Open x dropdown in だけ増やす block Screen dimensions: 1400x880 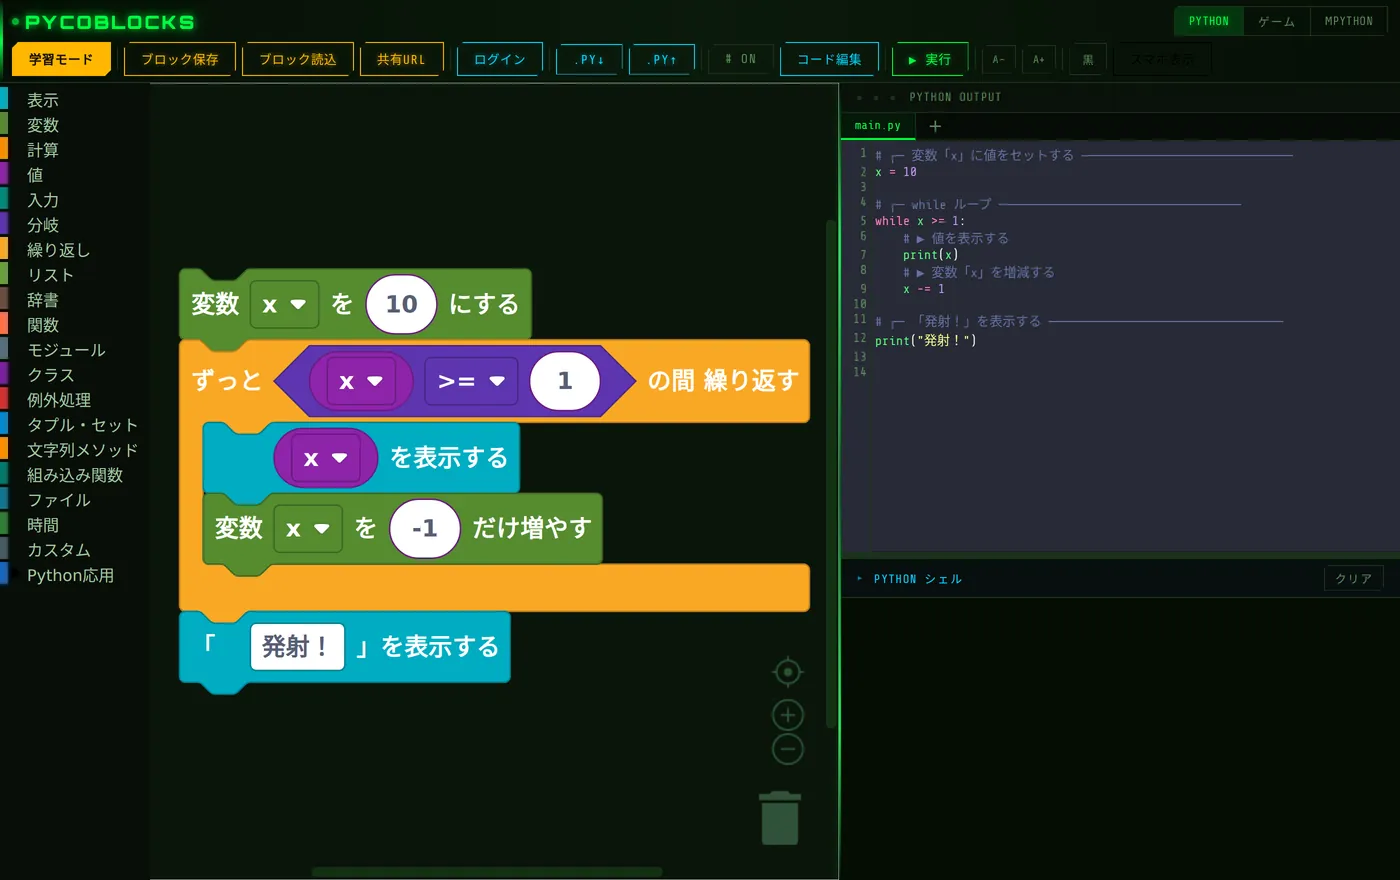[x=308, y=528]
